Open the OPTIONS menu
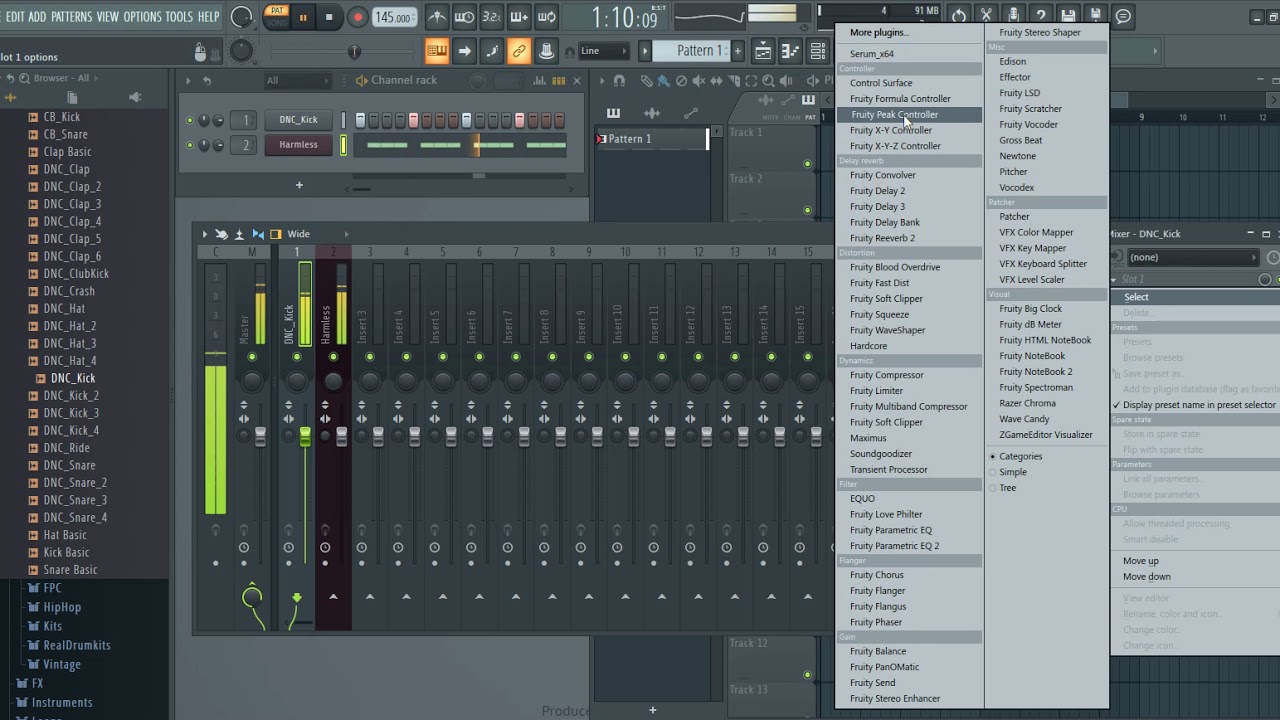The height and width of the screenshot is (720, 1280). (142, 17)
